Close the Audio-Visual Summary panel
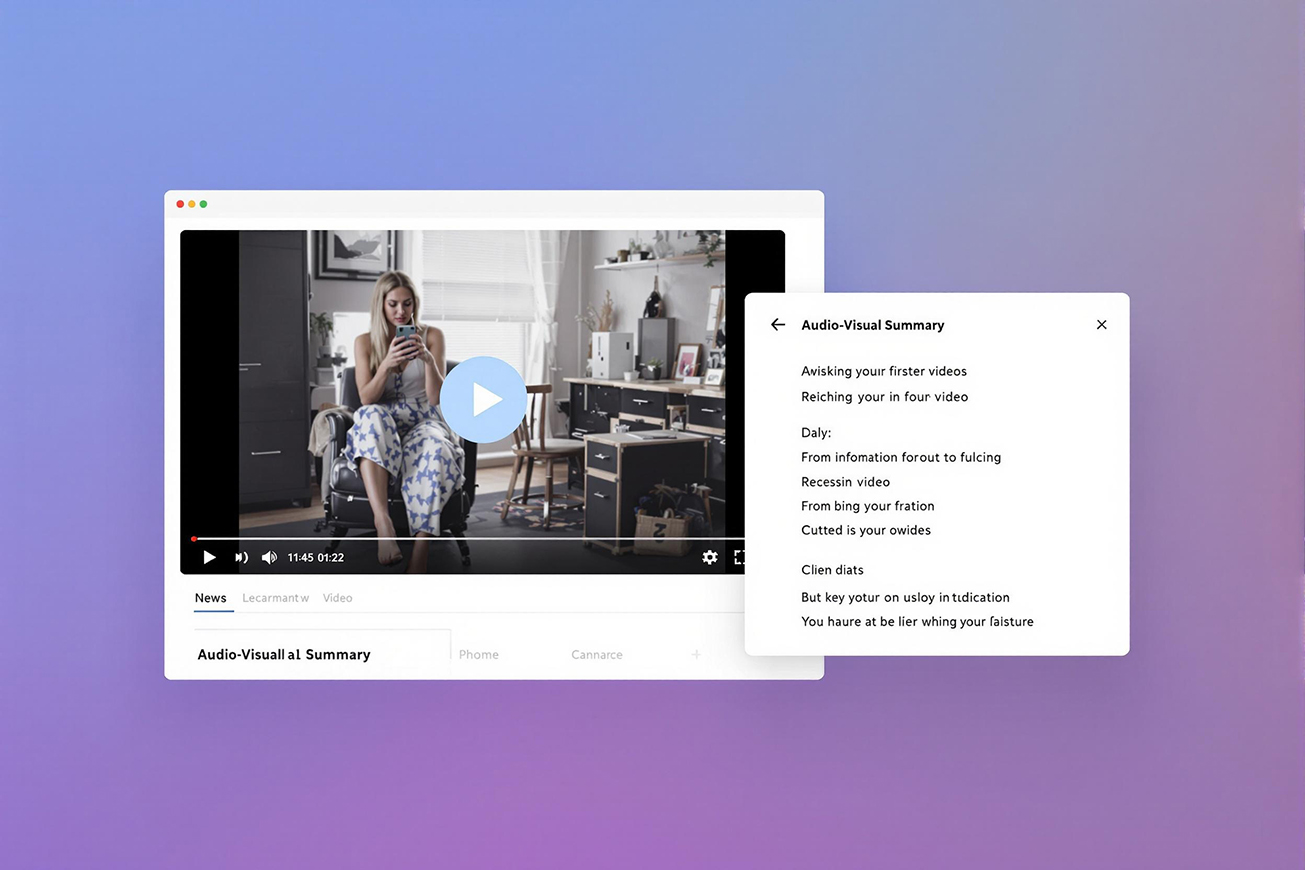The height and width of the screenshot is (870, 1305). 1101,325
